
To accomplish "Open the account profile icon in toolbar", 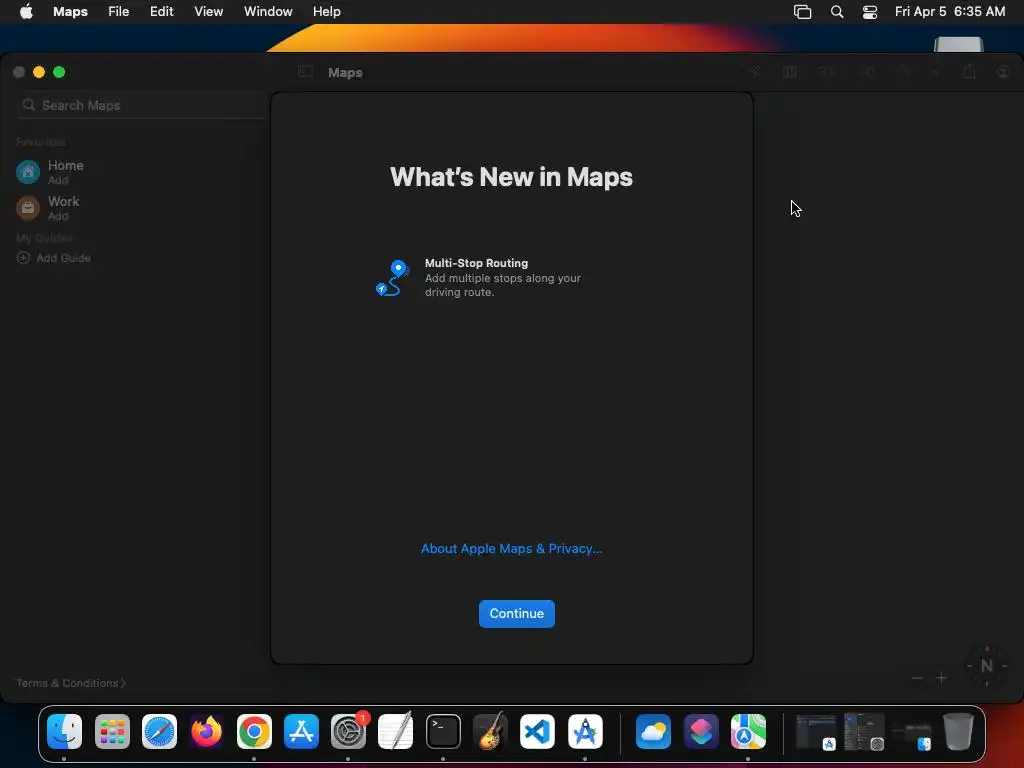I will (x=1003, y=72).
